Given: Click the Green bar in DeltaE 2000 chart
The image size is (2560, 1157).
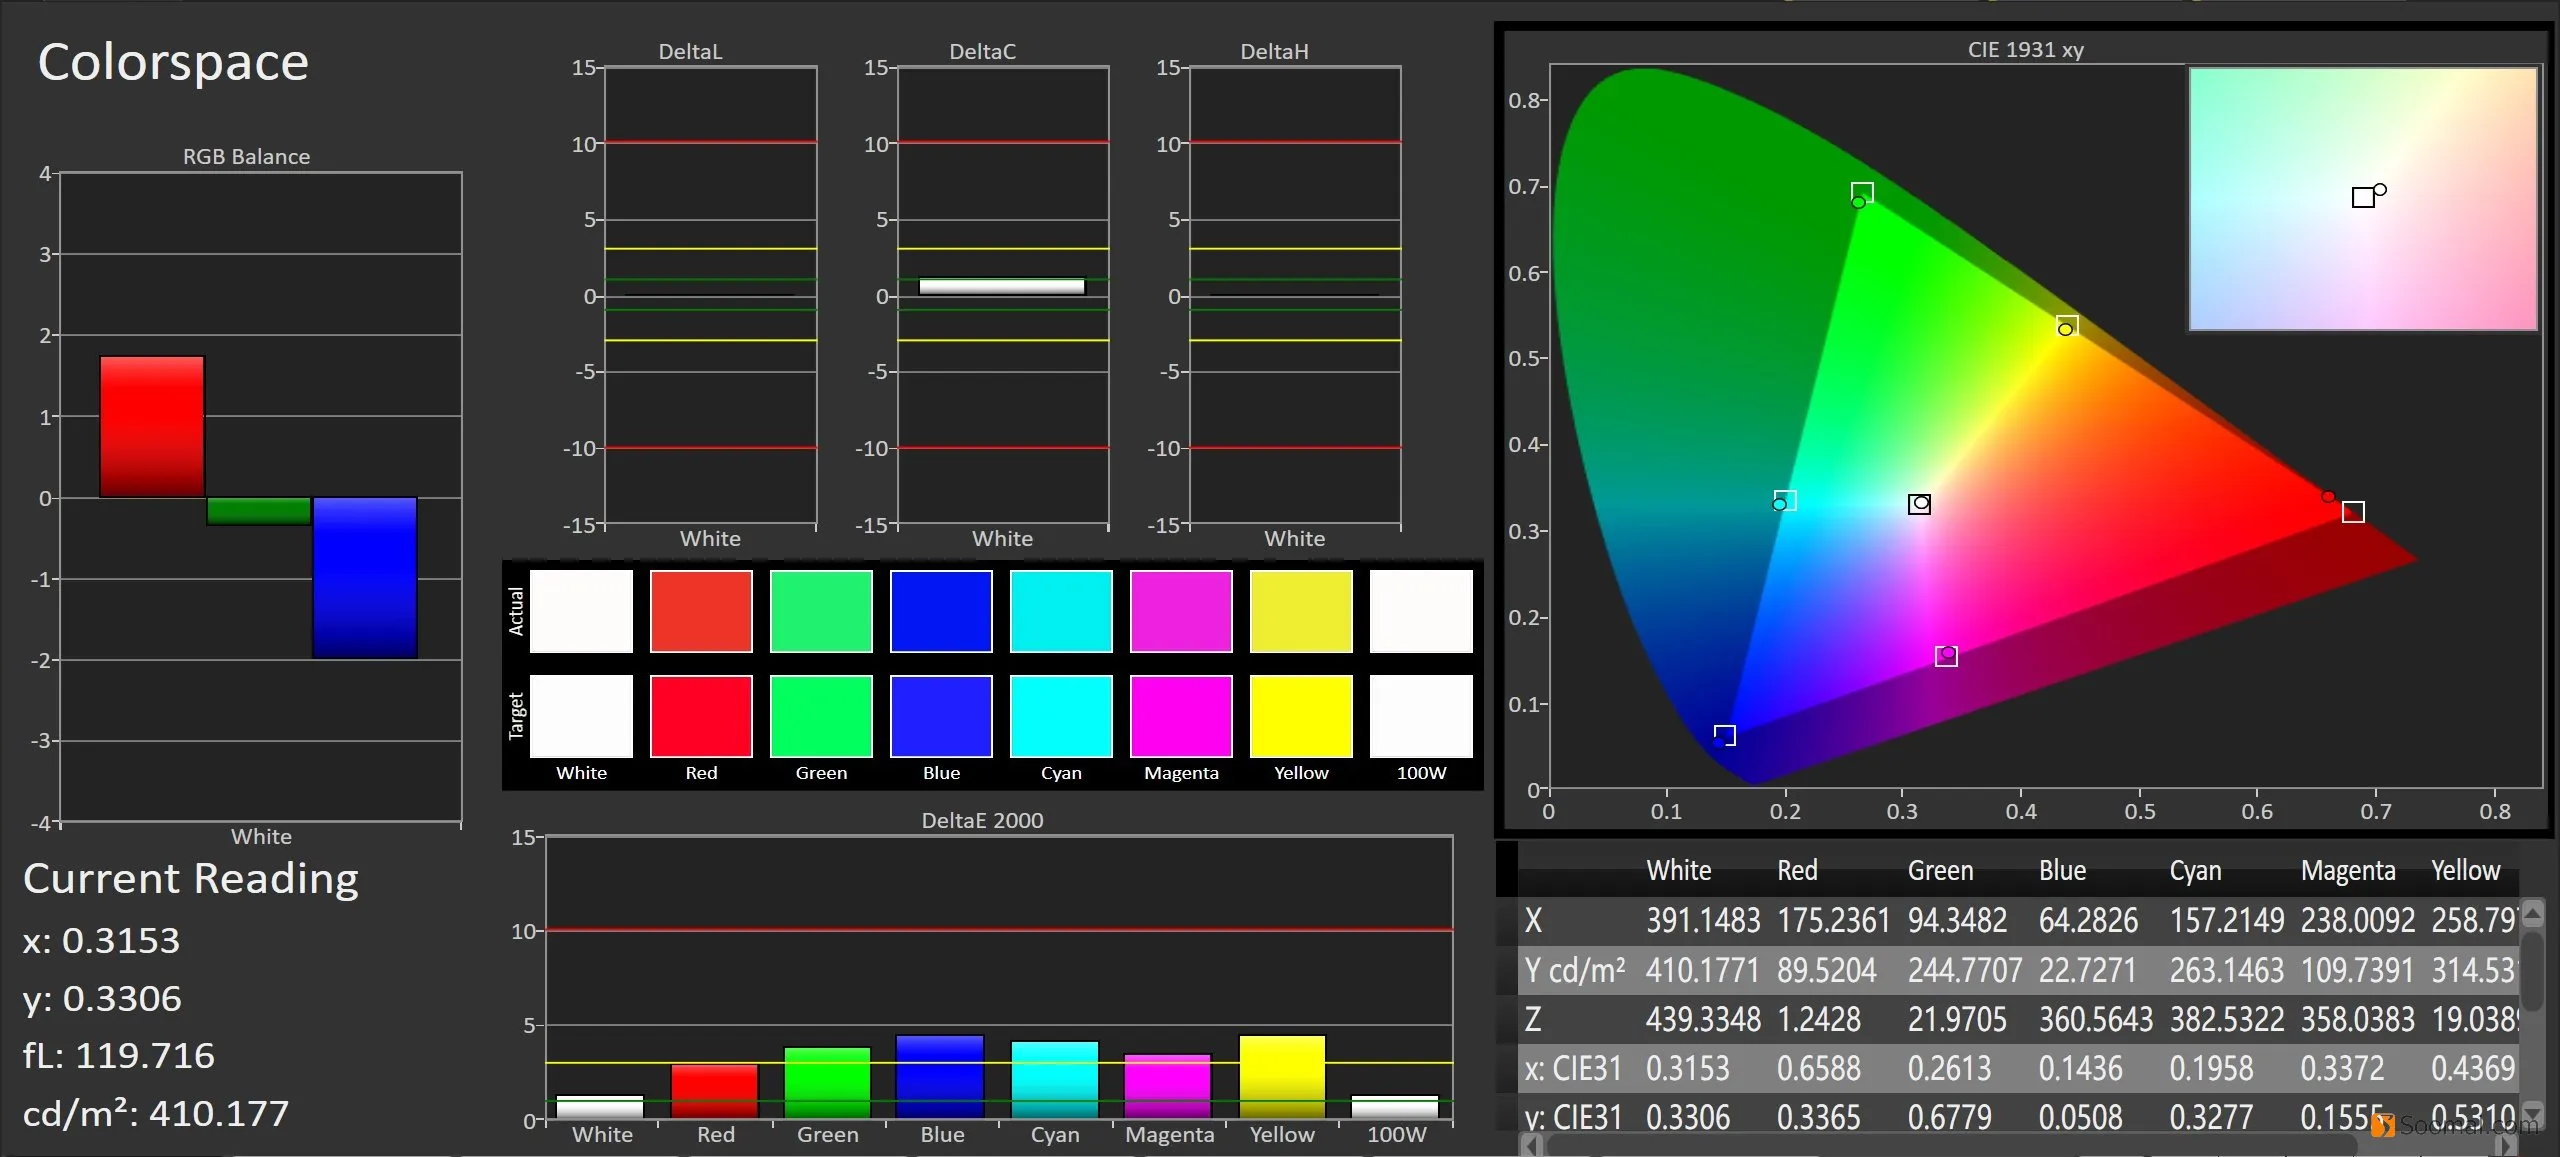Looking at the screenshot, I should point(827,1083).
